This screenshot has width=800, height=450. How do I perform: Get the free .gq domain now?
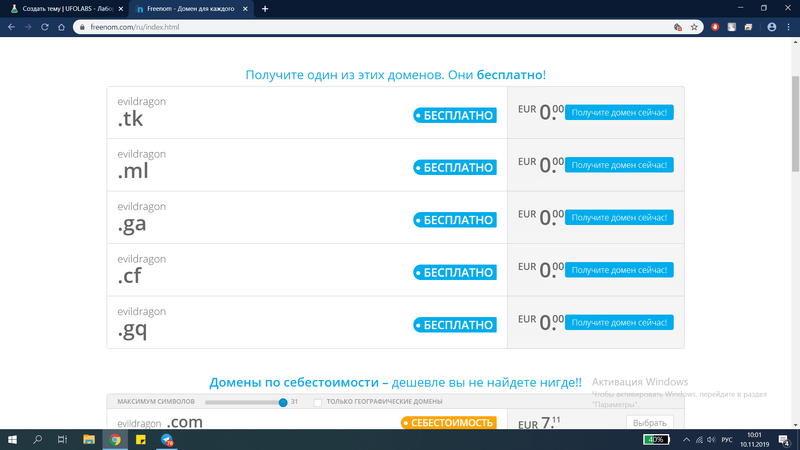pyautogui.click(x=619, y=322)
